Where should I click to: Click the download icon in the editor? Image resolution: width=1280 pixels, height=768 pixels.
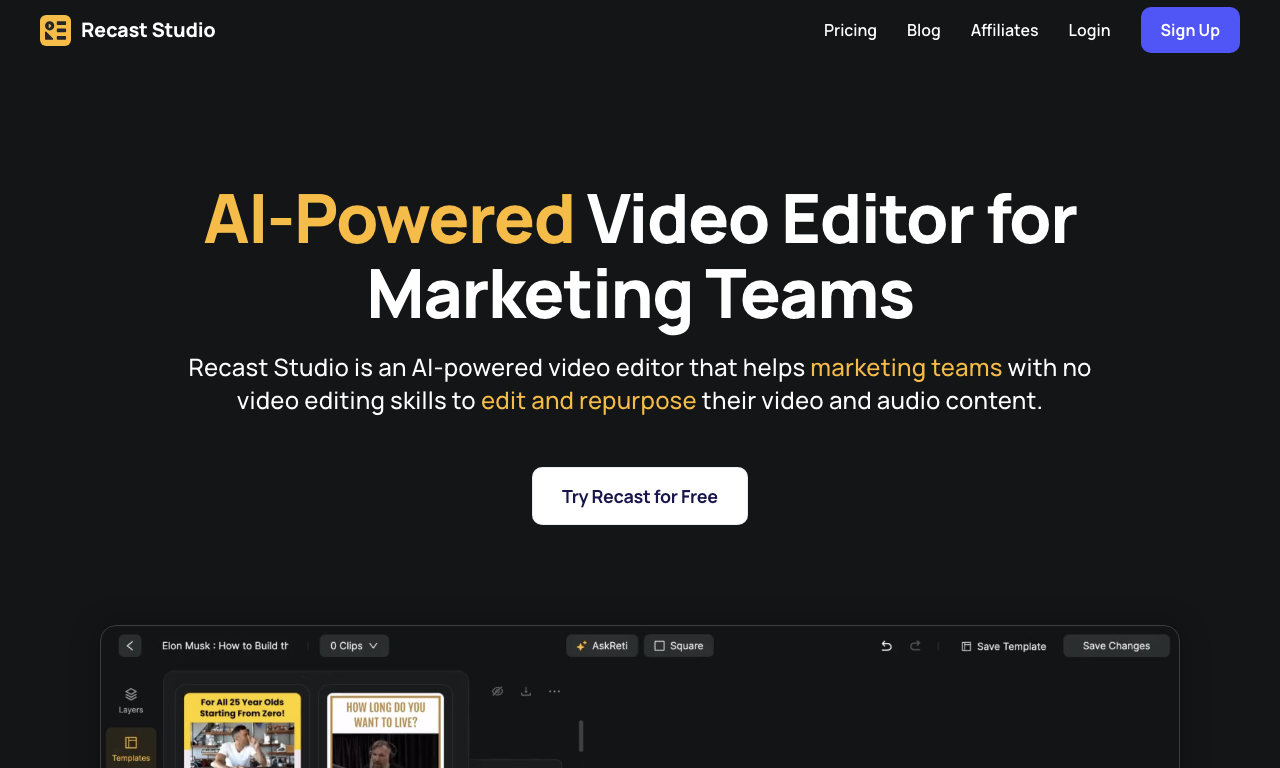tap(526, 691)
